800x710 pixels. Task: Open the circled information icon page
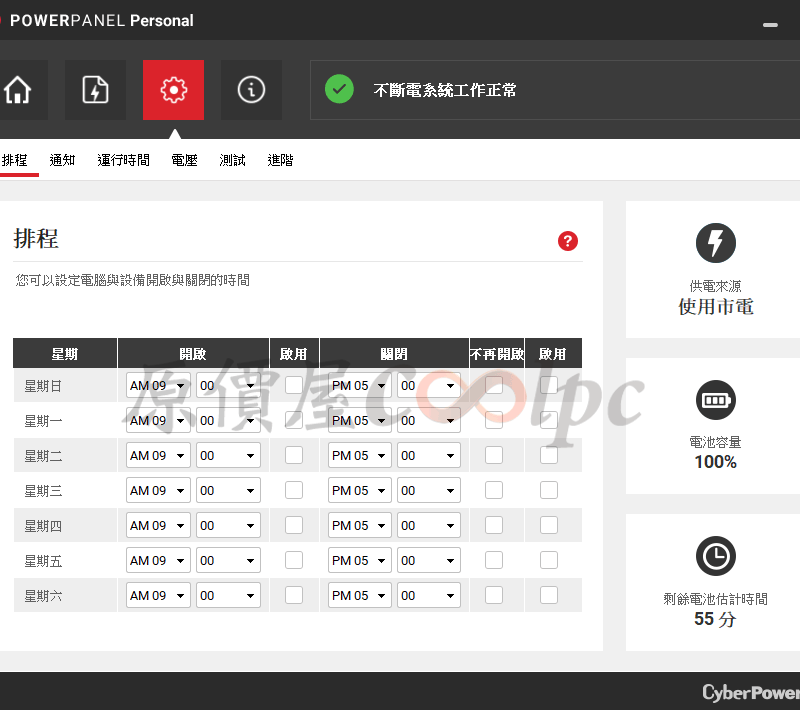coord(251,90)
